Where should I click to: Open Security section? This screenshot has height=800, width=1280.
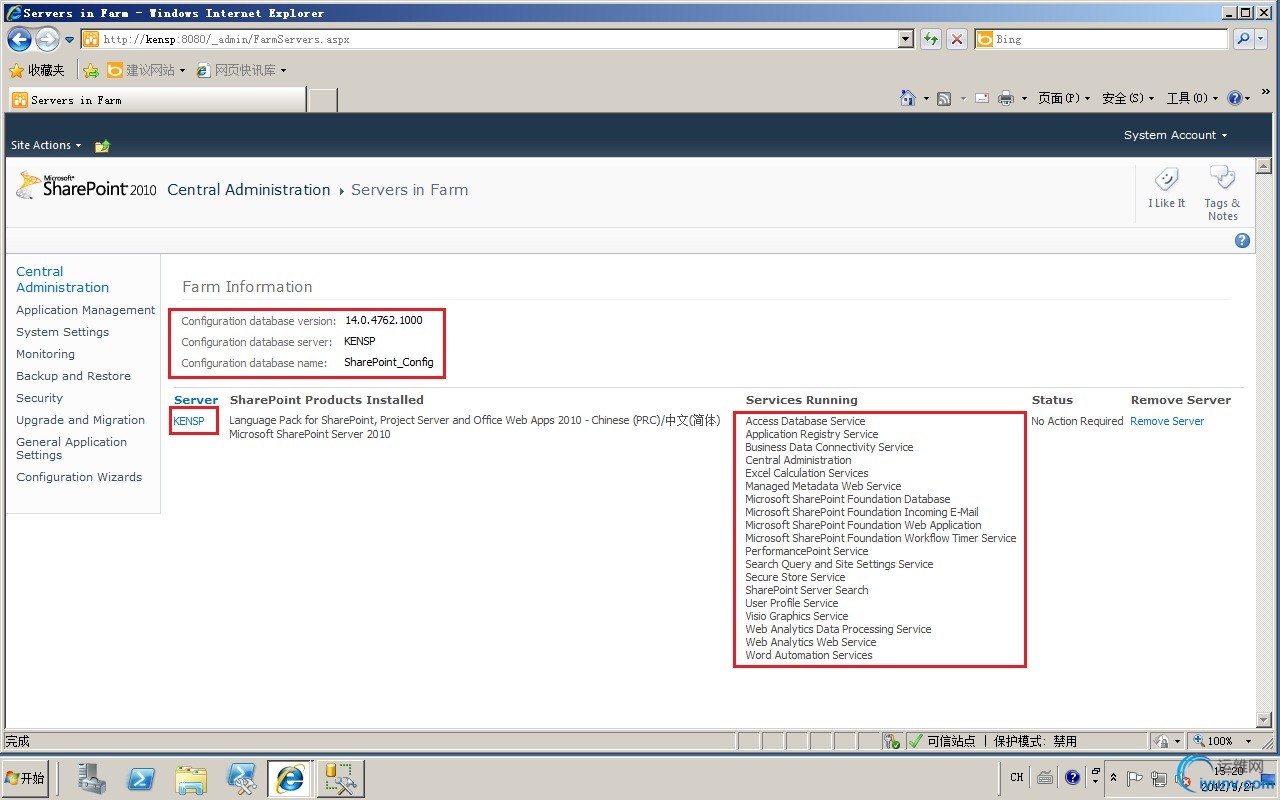[39, 398]
